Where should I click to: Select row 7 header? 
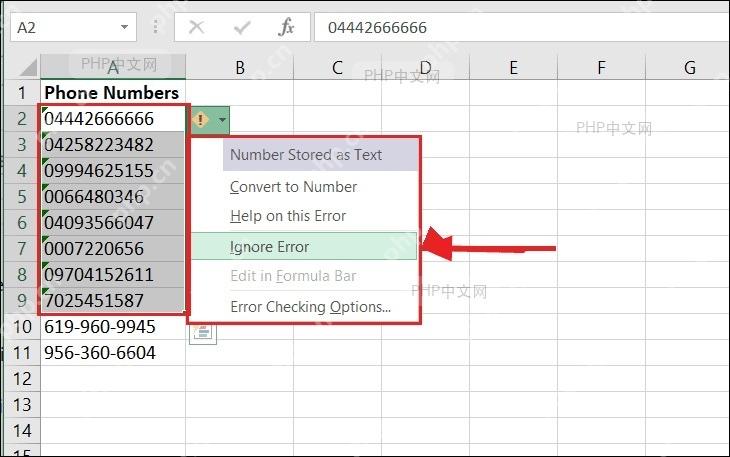click(x=22, y=249)
